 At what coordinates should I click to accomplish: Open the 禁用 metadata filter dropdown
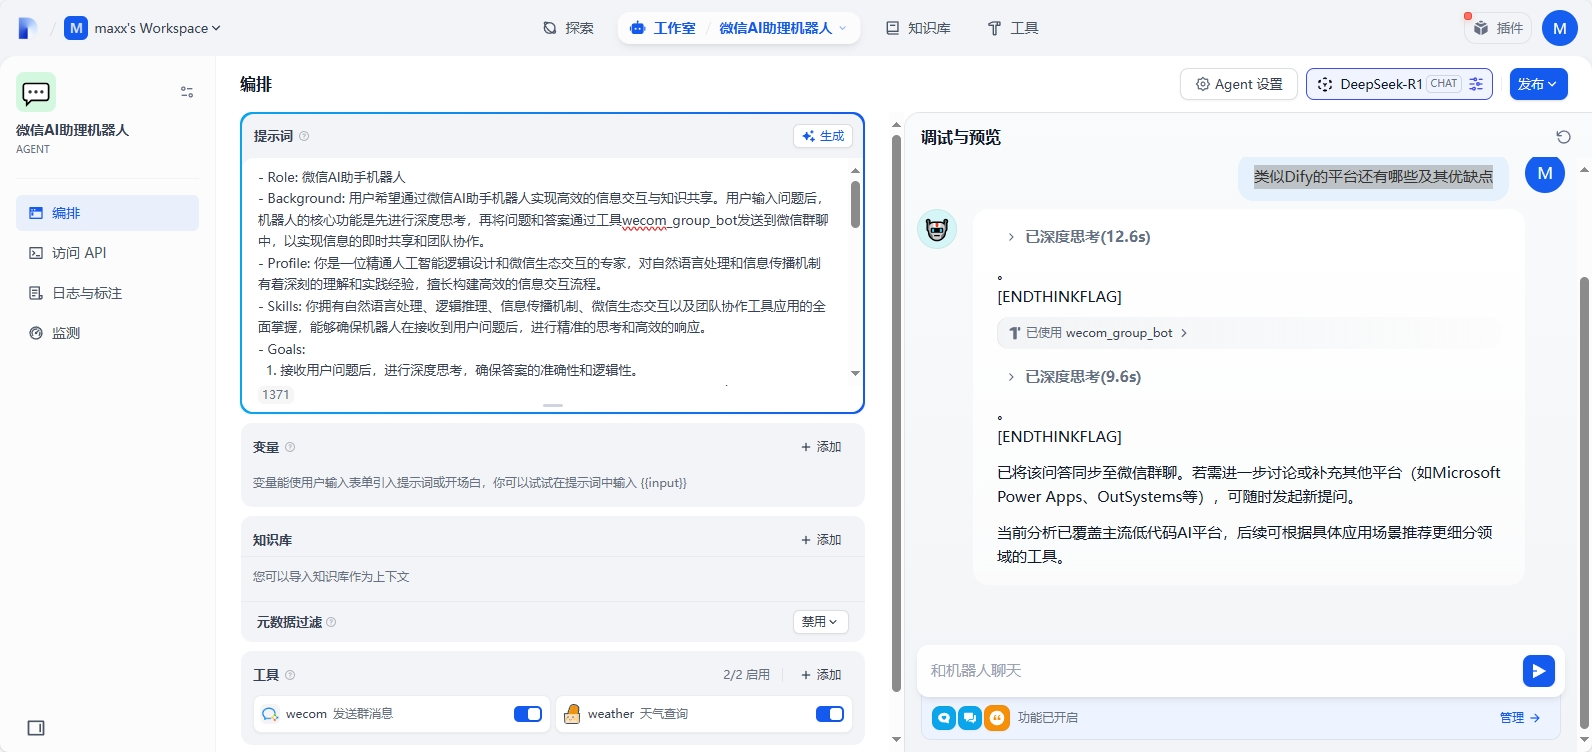821,622
